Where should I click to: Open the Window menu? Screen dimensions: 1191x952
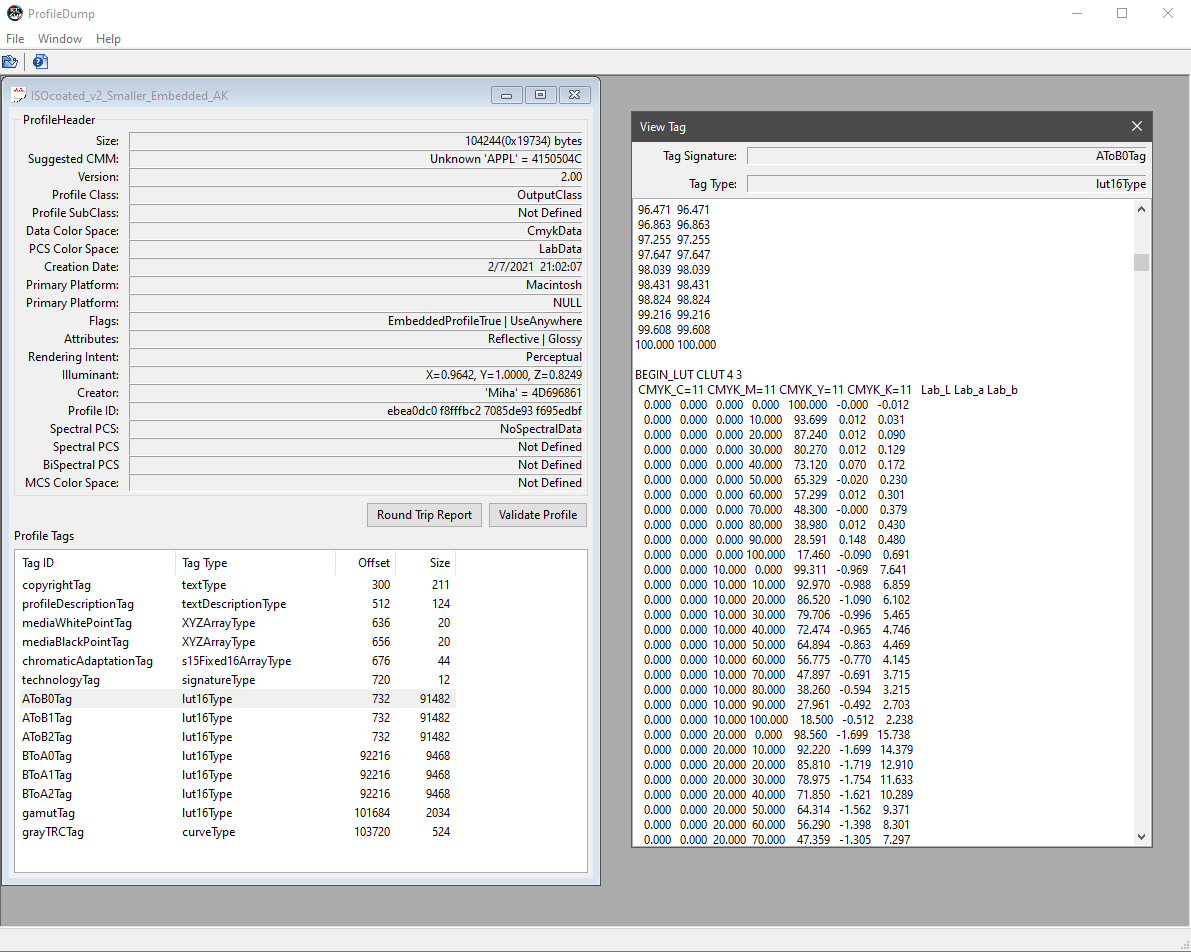point(60,39)
